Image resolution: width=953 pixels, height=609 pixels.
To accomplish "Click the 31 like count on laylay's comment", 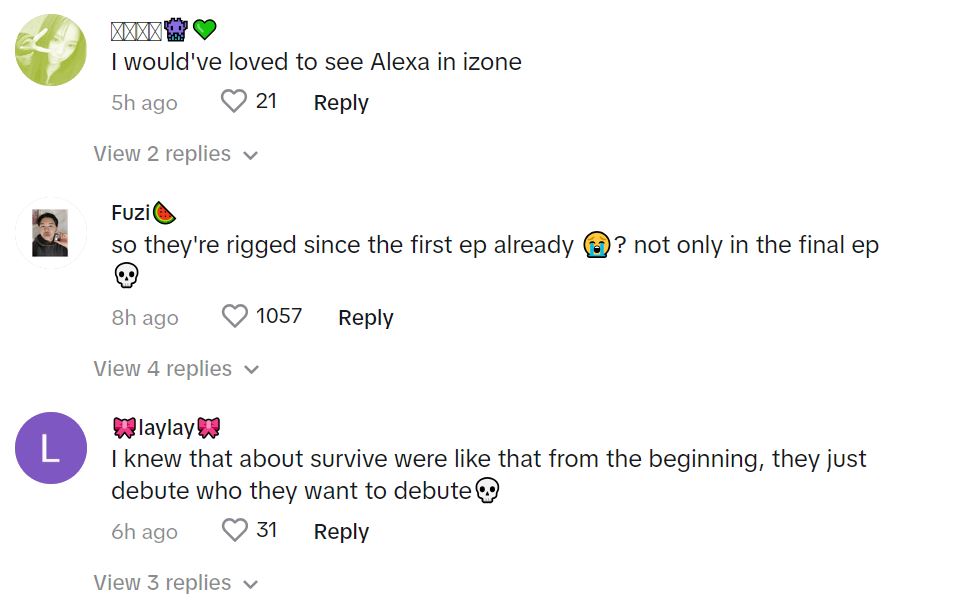I will coord(266,530).
